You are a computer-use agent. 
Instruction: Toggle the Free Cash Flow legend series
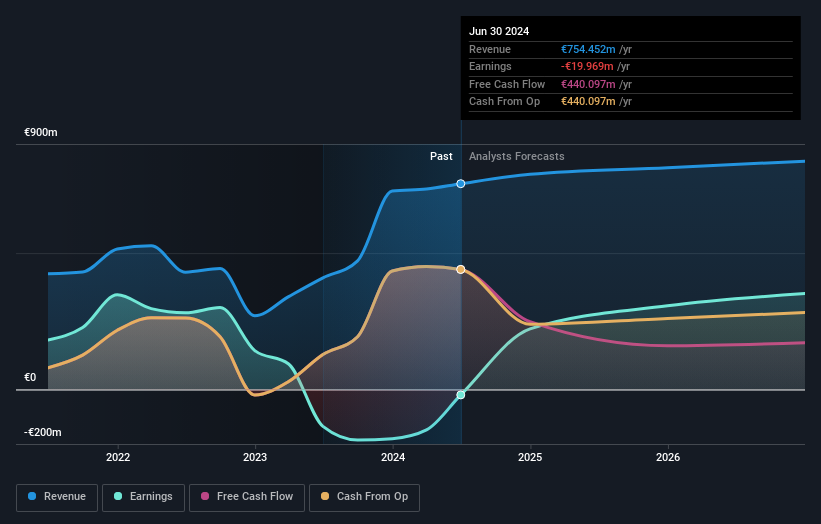247,497
